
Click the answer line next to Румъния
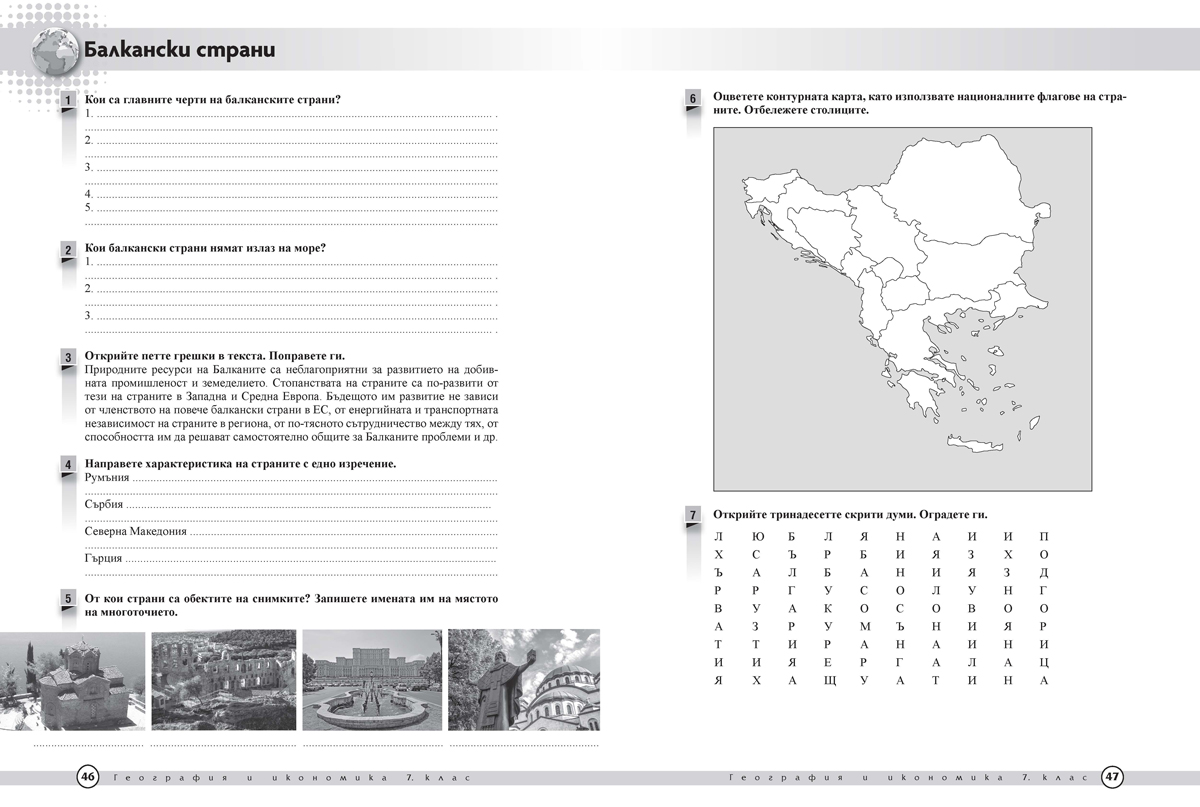pos(315,482)
